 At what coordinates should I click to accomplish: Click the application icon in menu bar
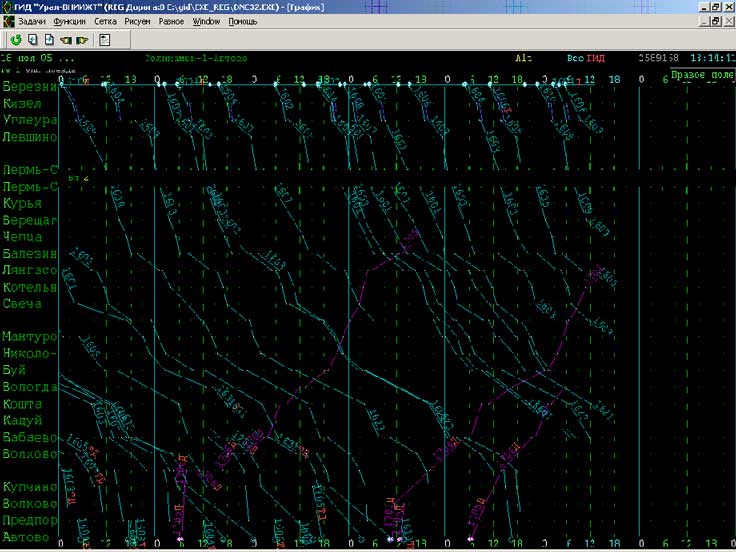[8, 22]
